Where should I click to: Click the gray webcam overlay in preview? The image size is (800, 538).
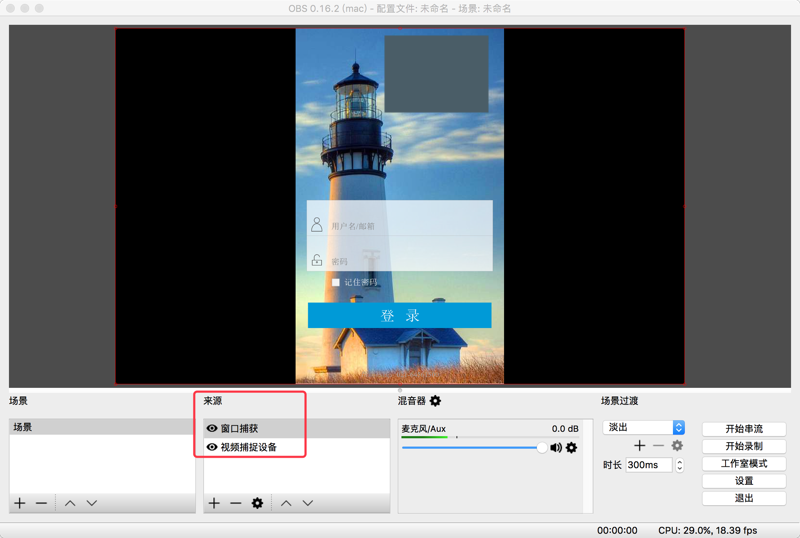(x=436, y=74)
